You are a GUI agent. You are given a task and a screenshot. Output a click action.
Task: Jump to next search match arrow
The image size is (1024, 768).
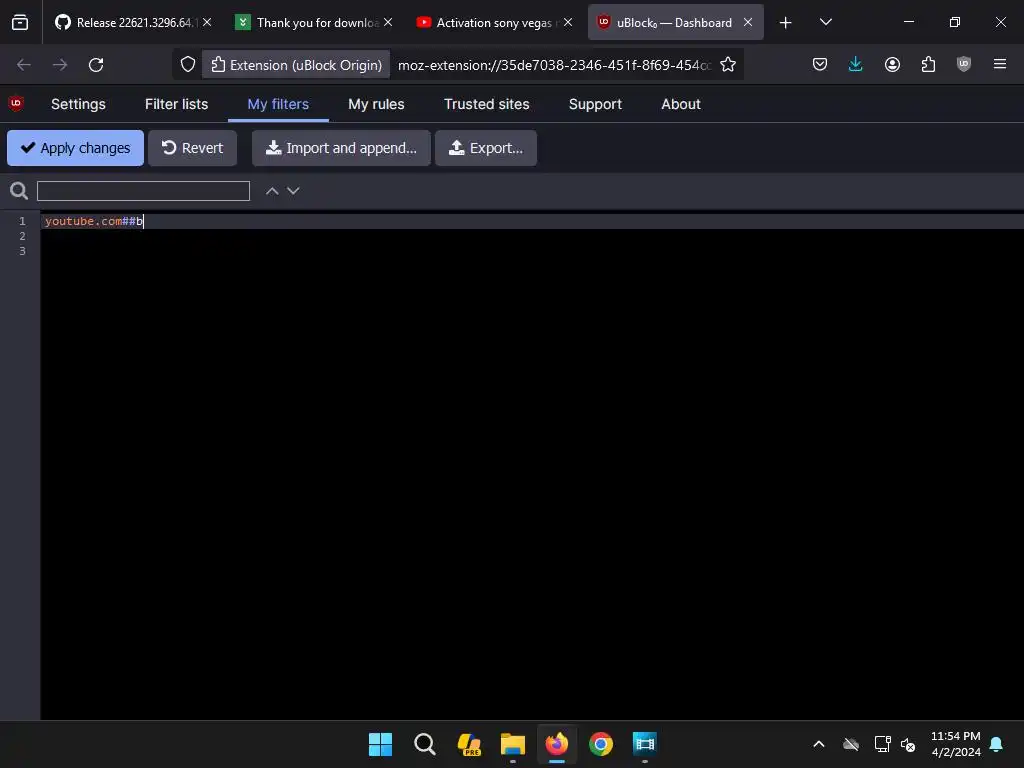tap(293, 191)
